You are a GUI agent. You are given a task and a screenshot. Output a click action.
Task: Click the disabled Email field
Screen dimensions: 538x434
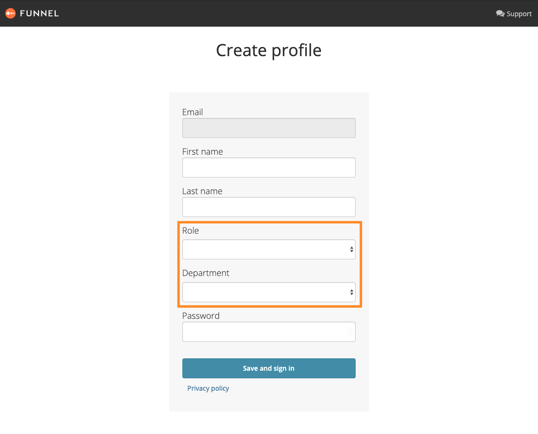point(269,128)
